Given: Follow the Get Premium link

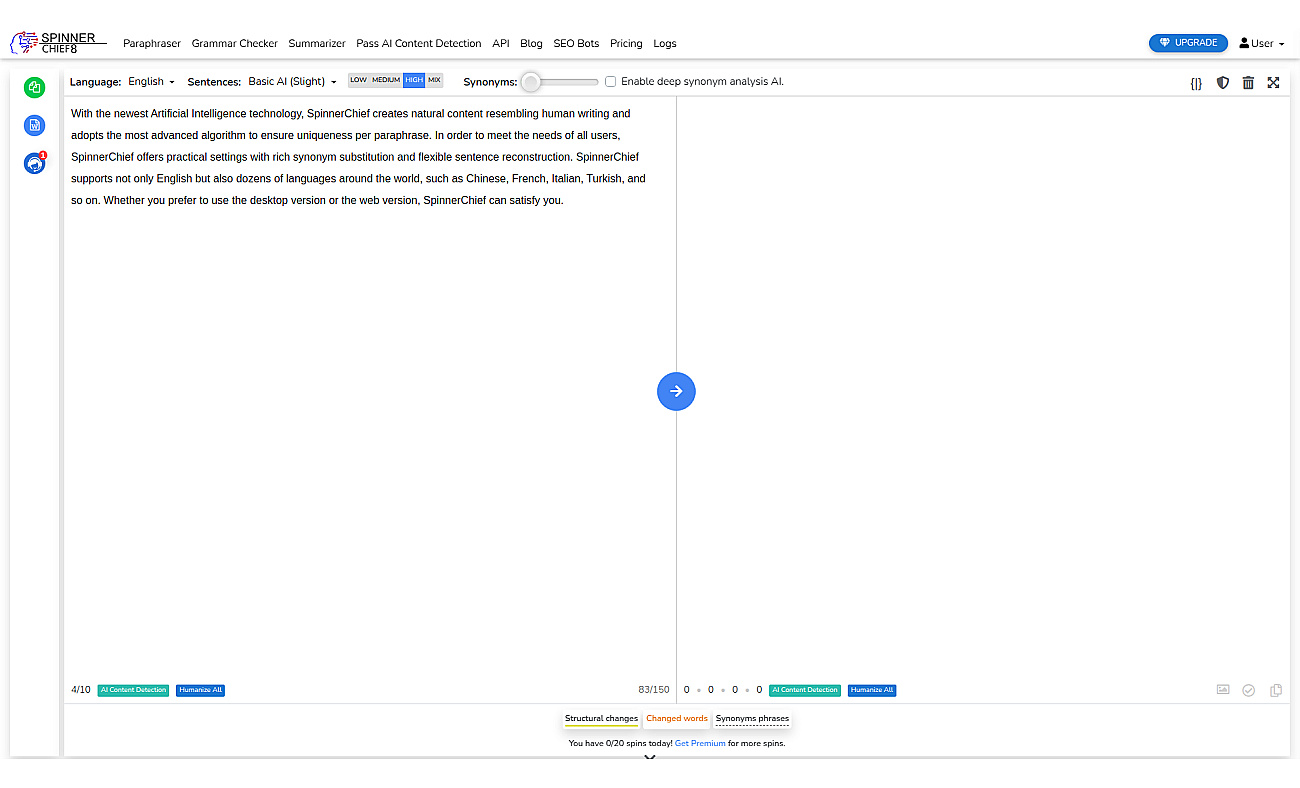Looking at the screenshot, I should pos(700,743).
